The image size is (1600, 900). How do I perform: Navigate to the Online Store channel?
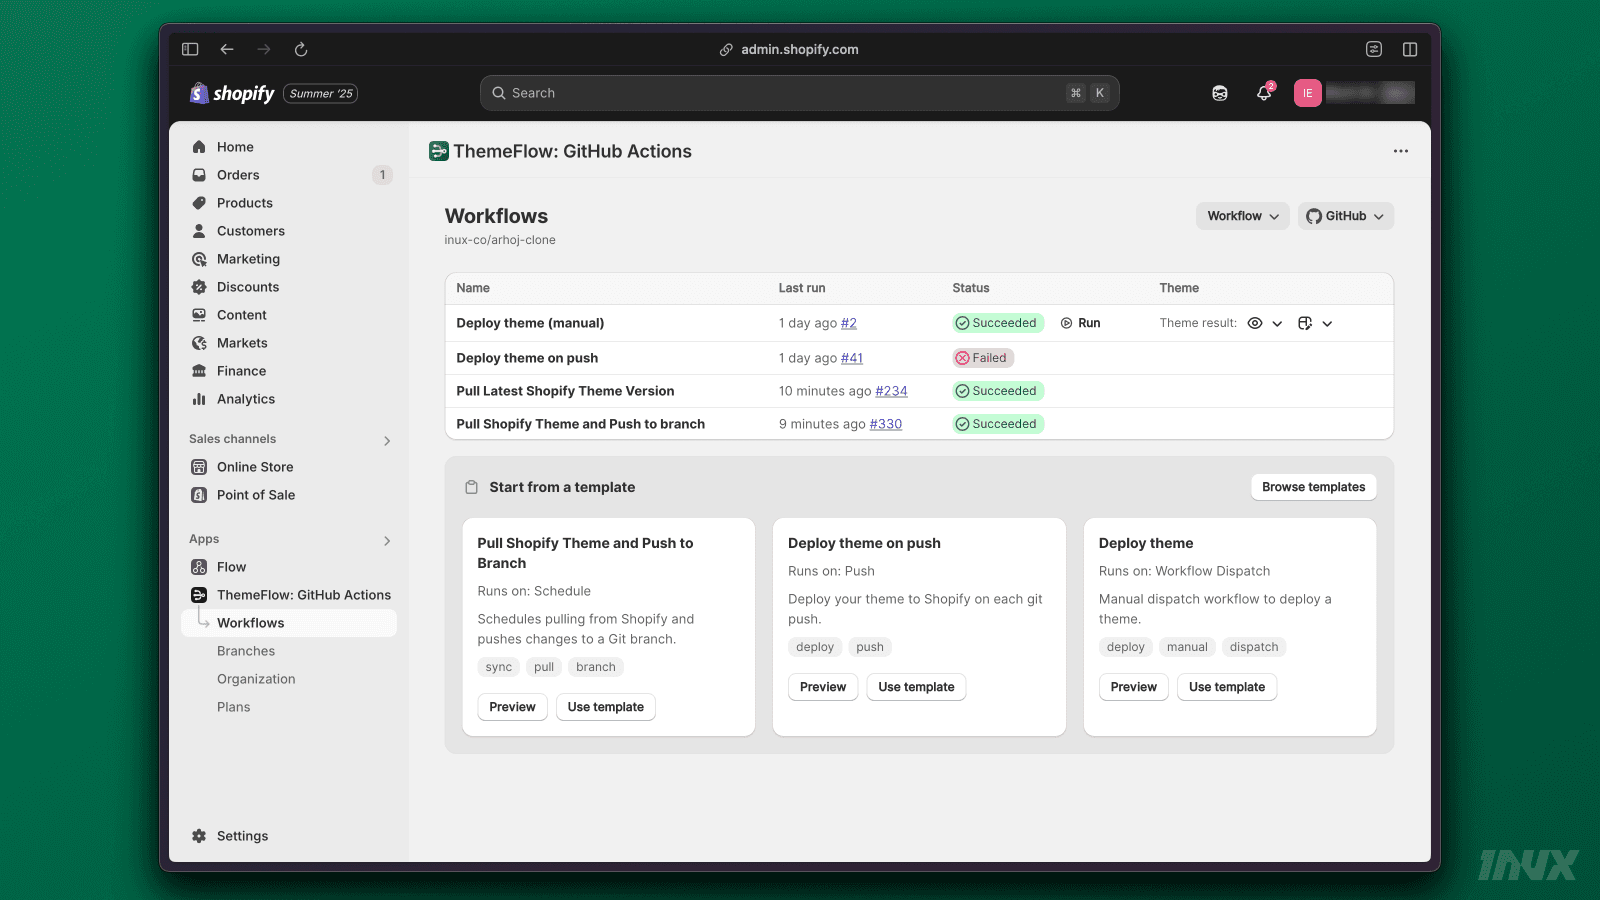255,466
